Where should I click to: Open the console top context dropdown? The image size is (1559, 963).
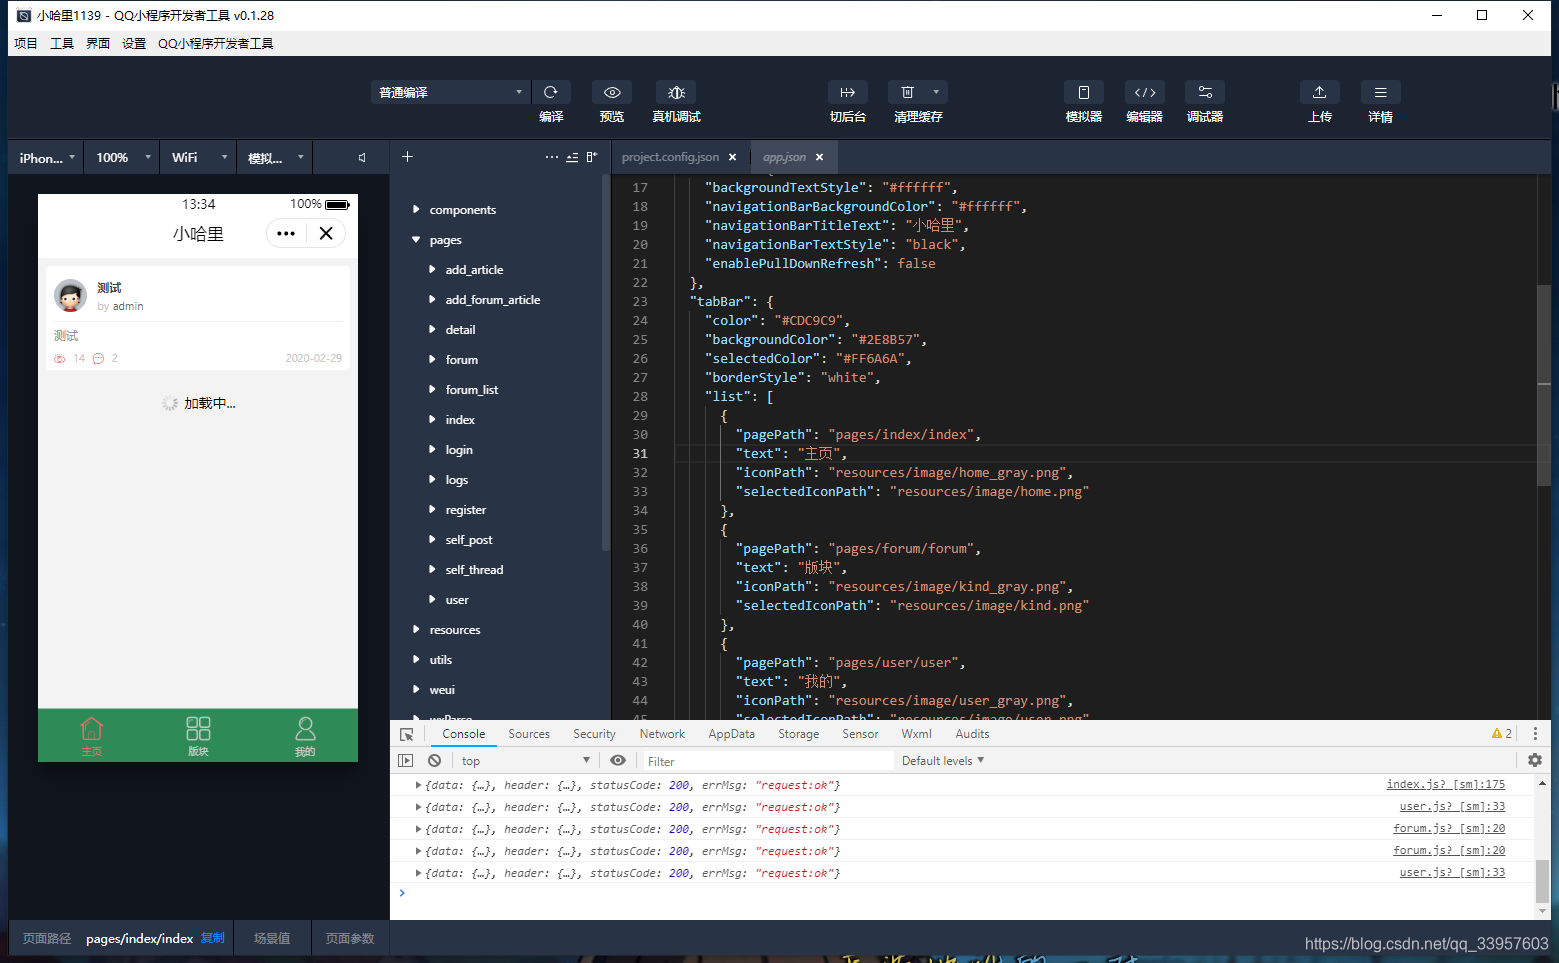click(525, 760)
